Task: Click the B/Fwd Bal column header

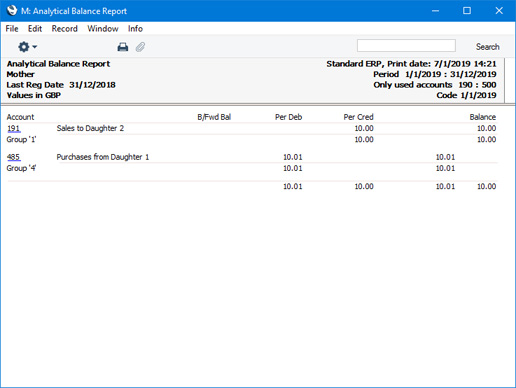Action: (214, 117)
